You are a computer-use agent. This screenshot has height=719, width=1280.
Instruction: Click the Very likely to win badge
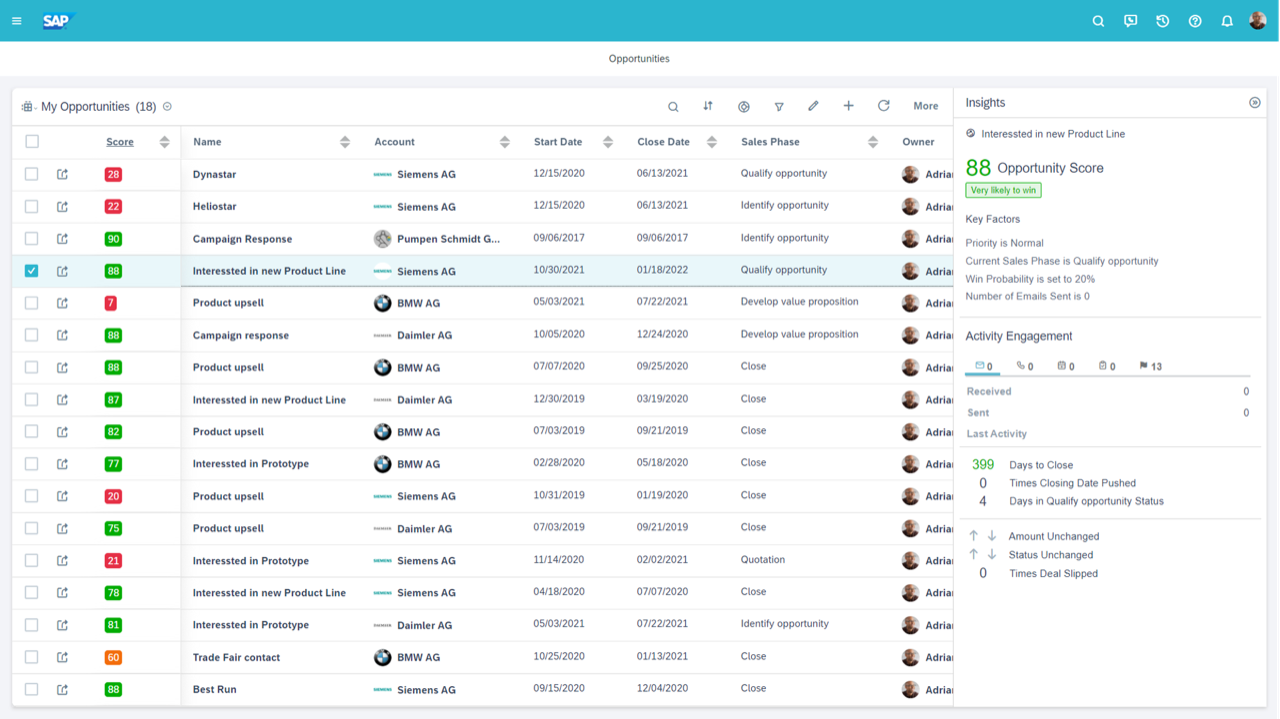[x=1003, y=190]
